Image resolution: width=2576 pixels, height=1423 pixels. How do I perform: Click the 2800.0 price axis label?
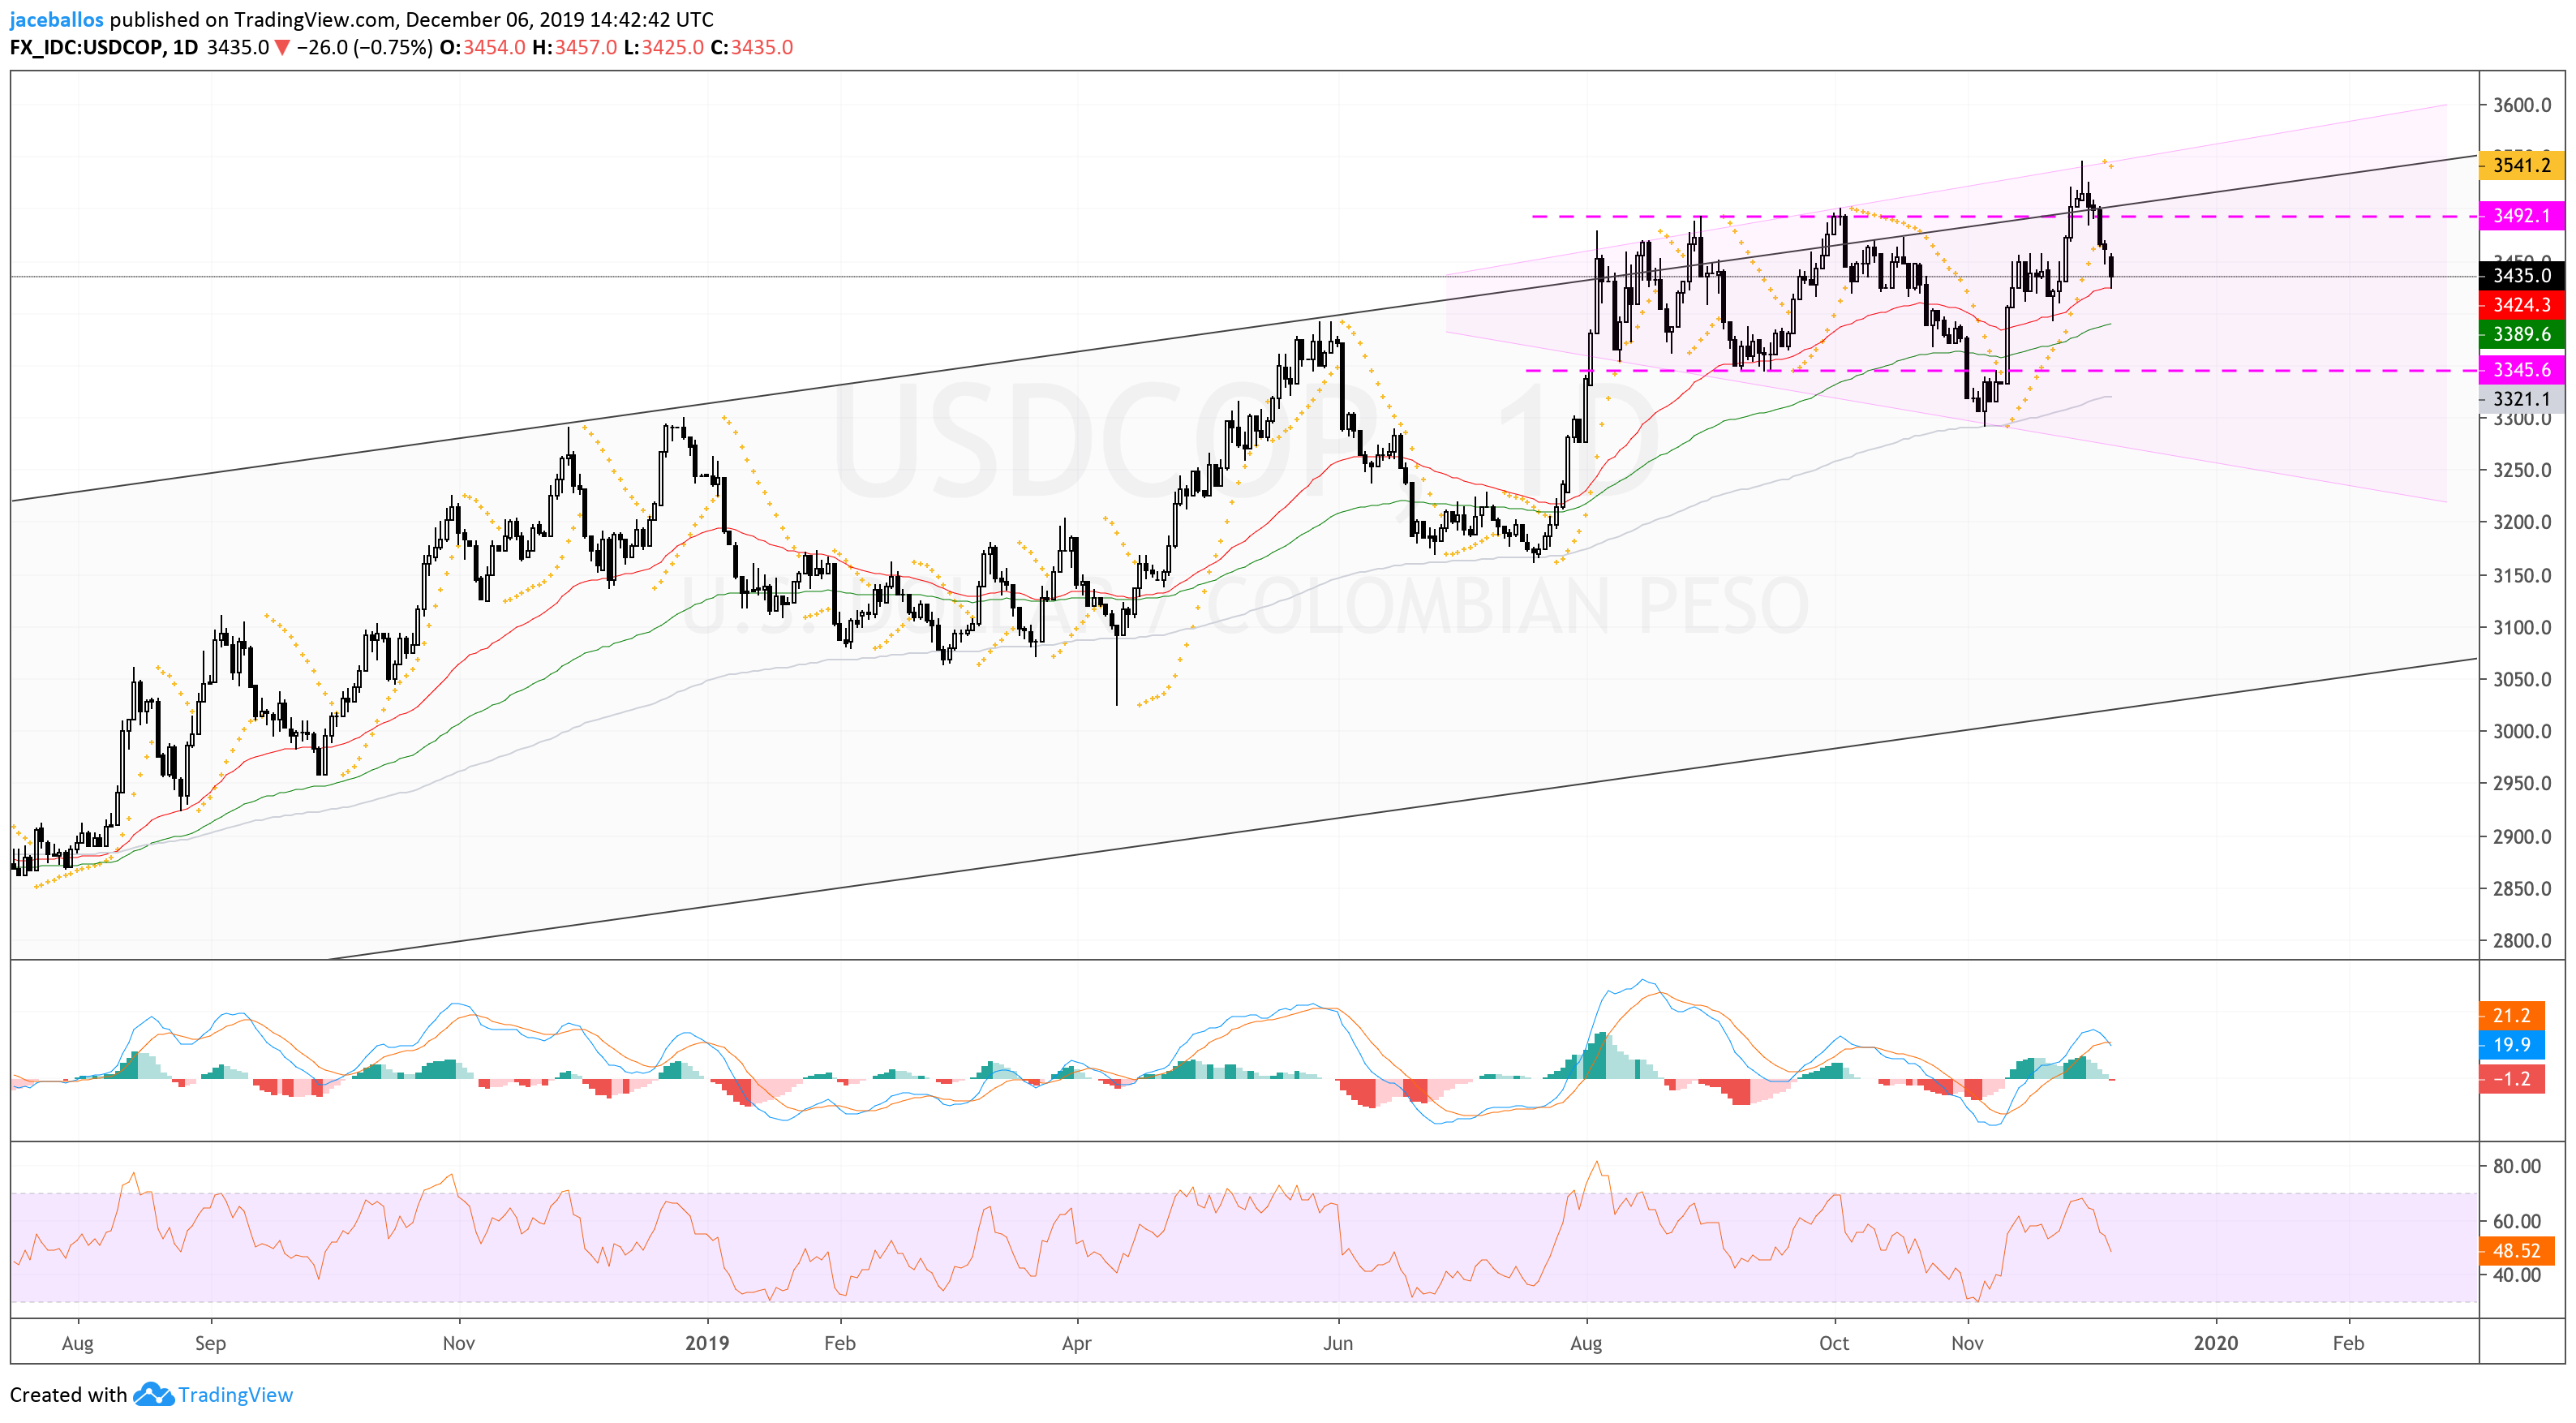2522,940
